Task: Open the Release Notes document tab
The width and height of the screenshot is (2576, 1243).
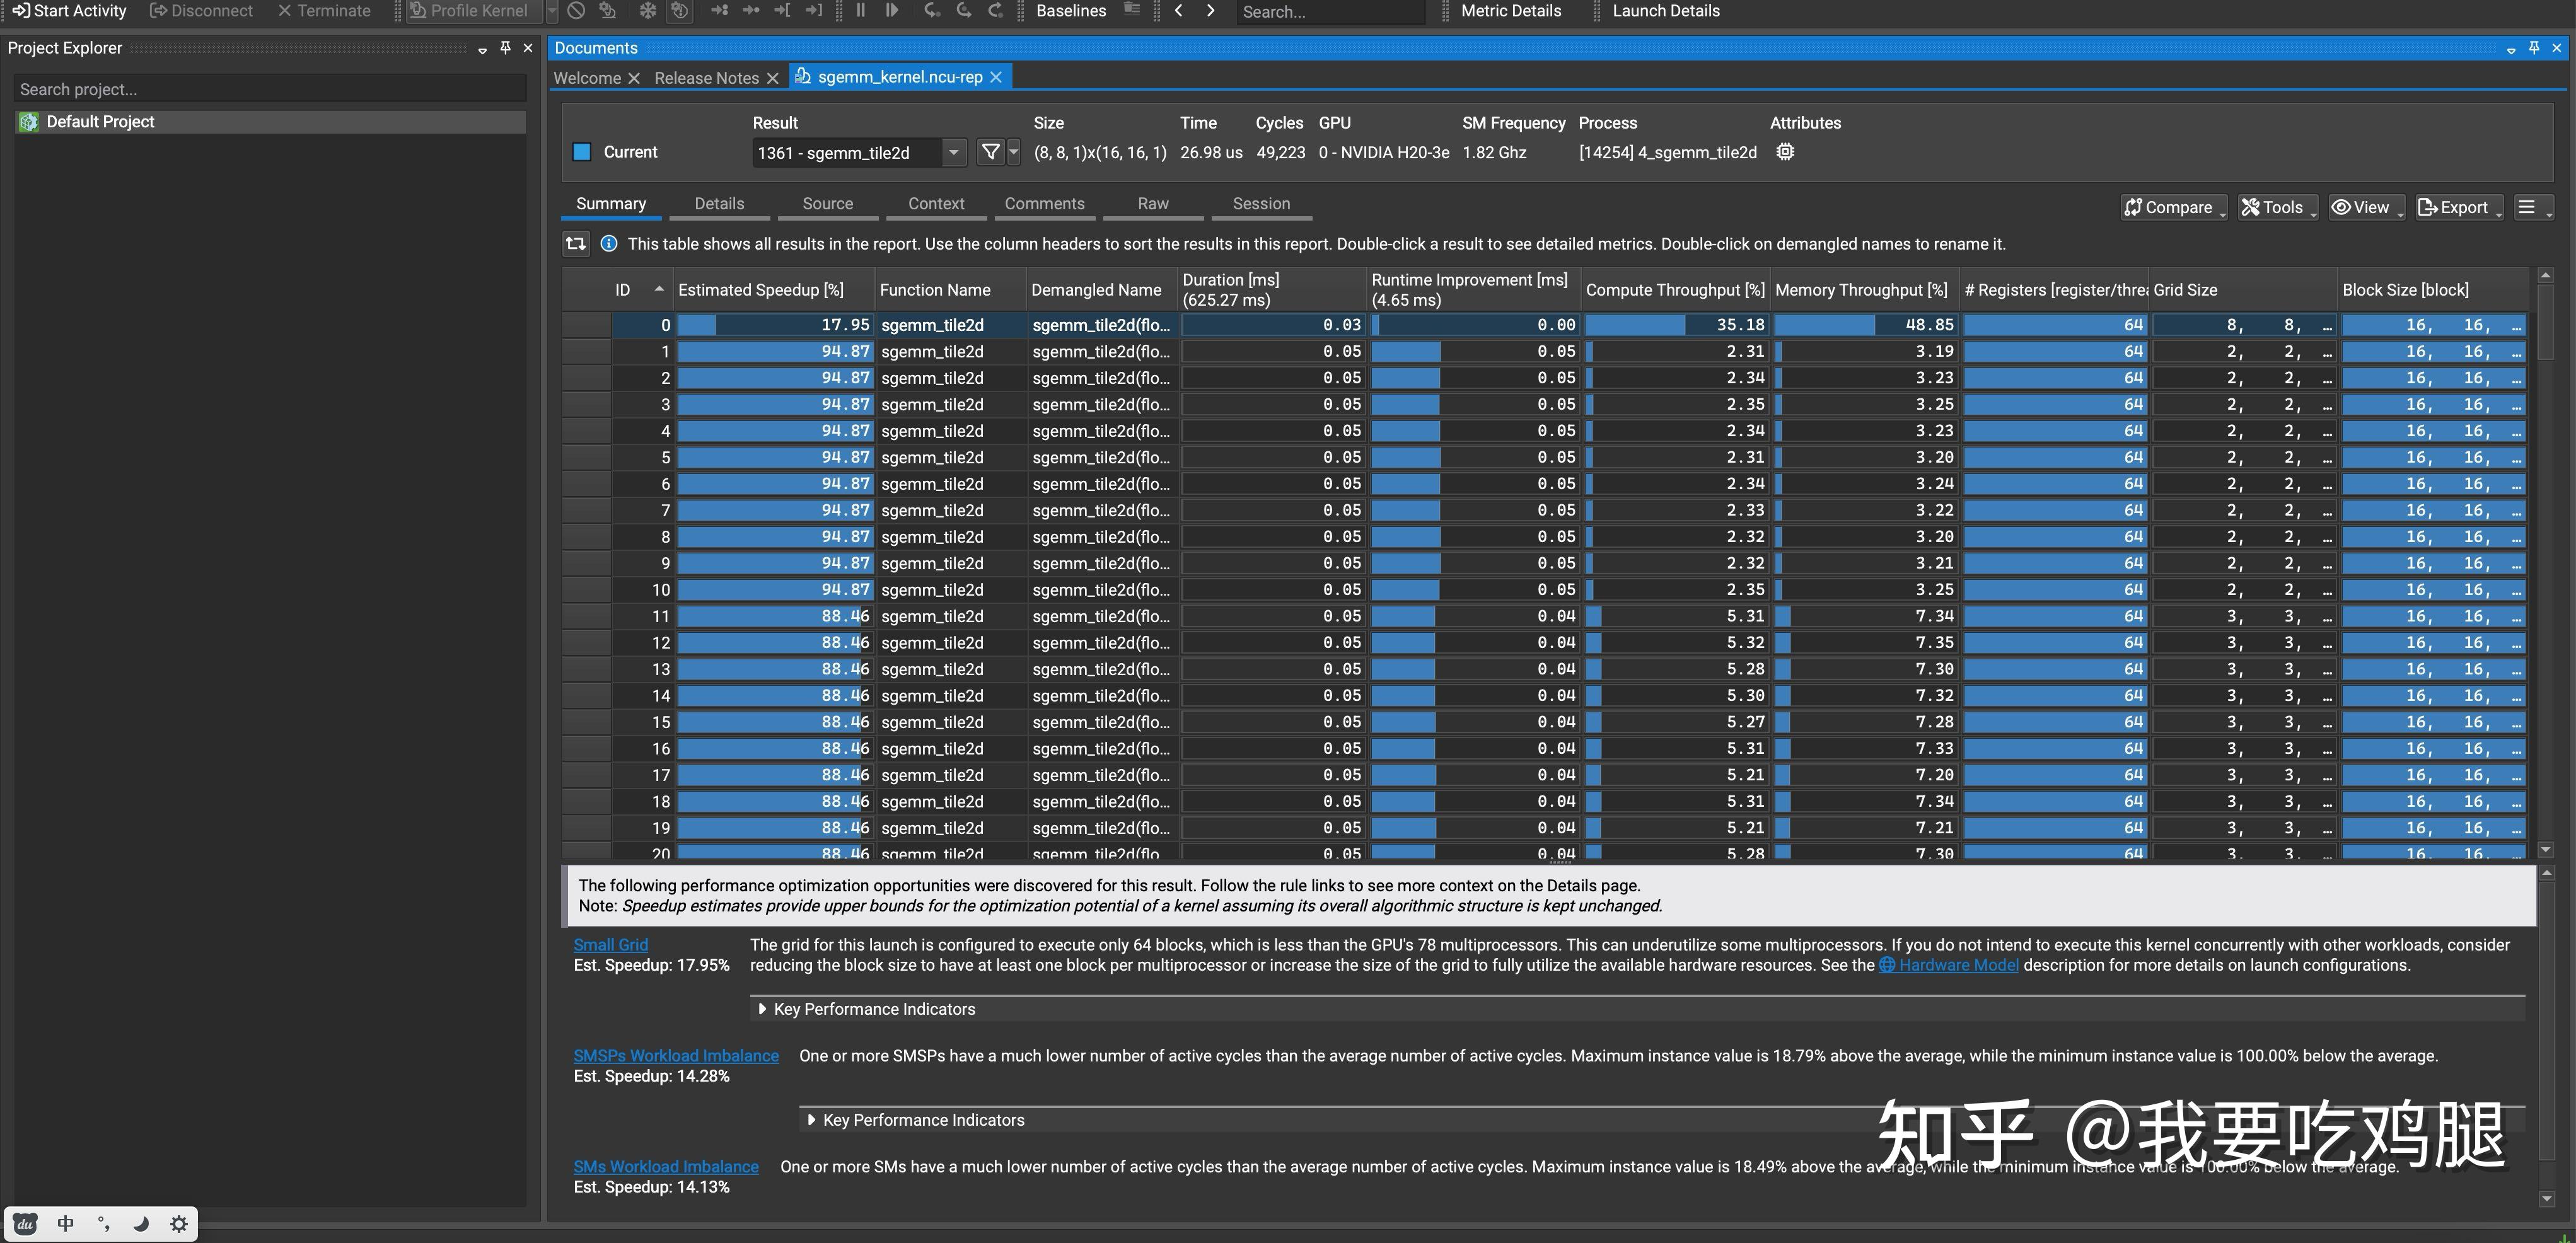Action: pyautogui.click(x=706, y=78)
